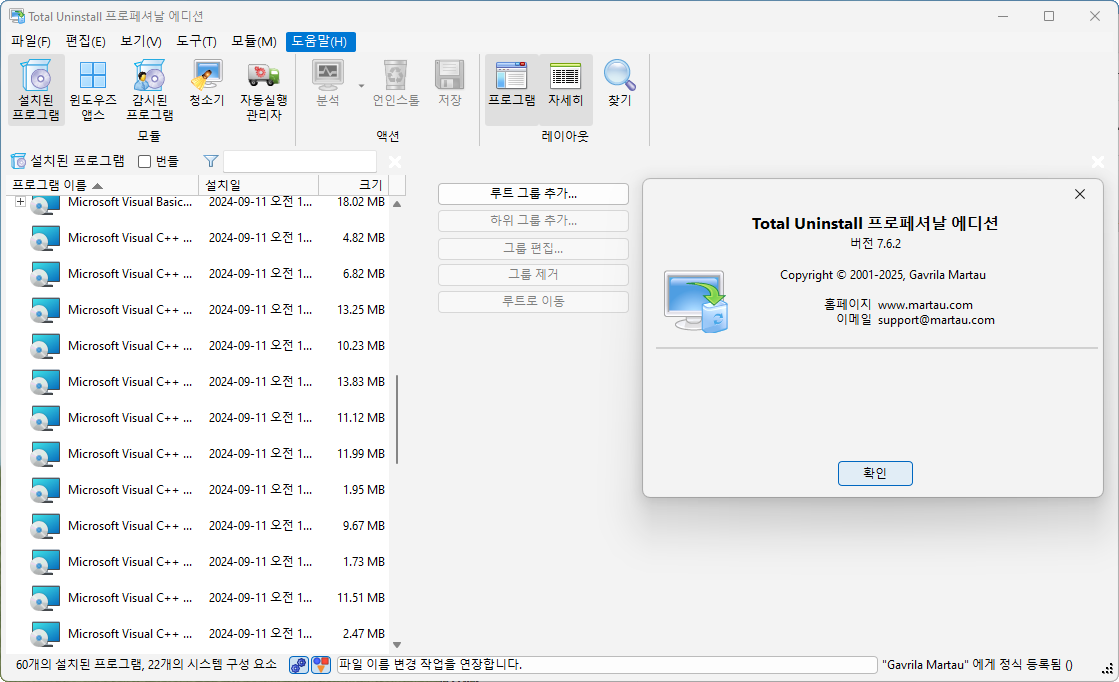Open the 도구(T) menu
Viewport: 1119px width, 682px height.
click(x=196, y=41)
